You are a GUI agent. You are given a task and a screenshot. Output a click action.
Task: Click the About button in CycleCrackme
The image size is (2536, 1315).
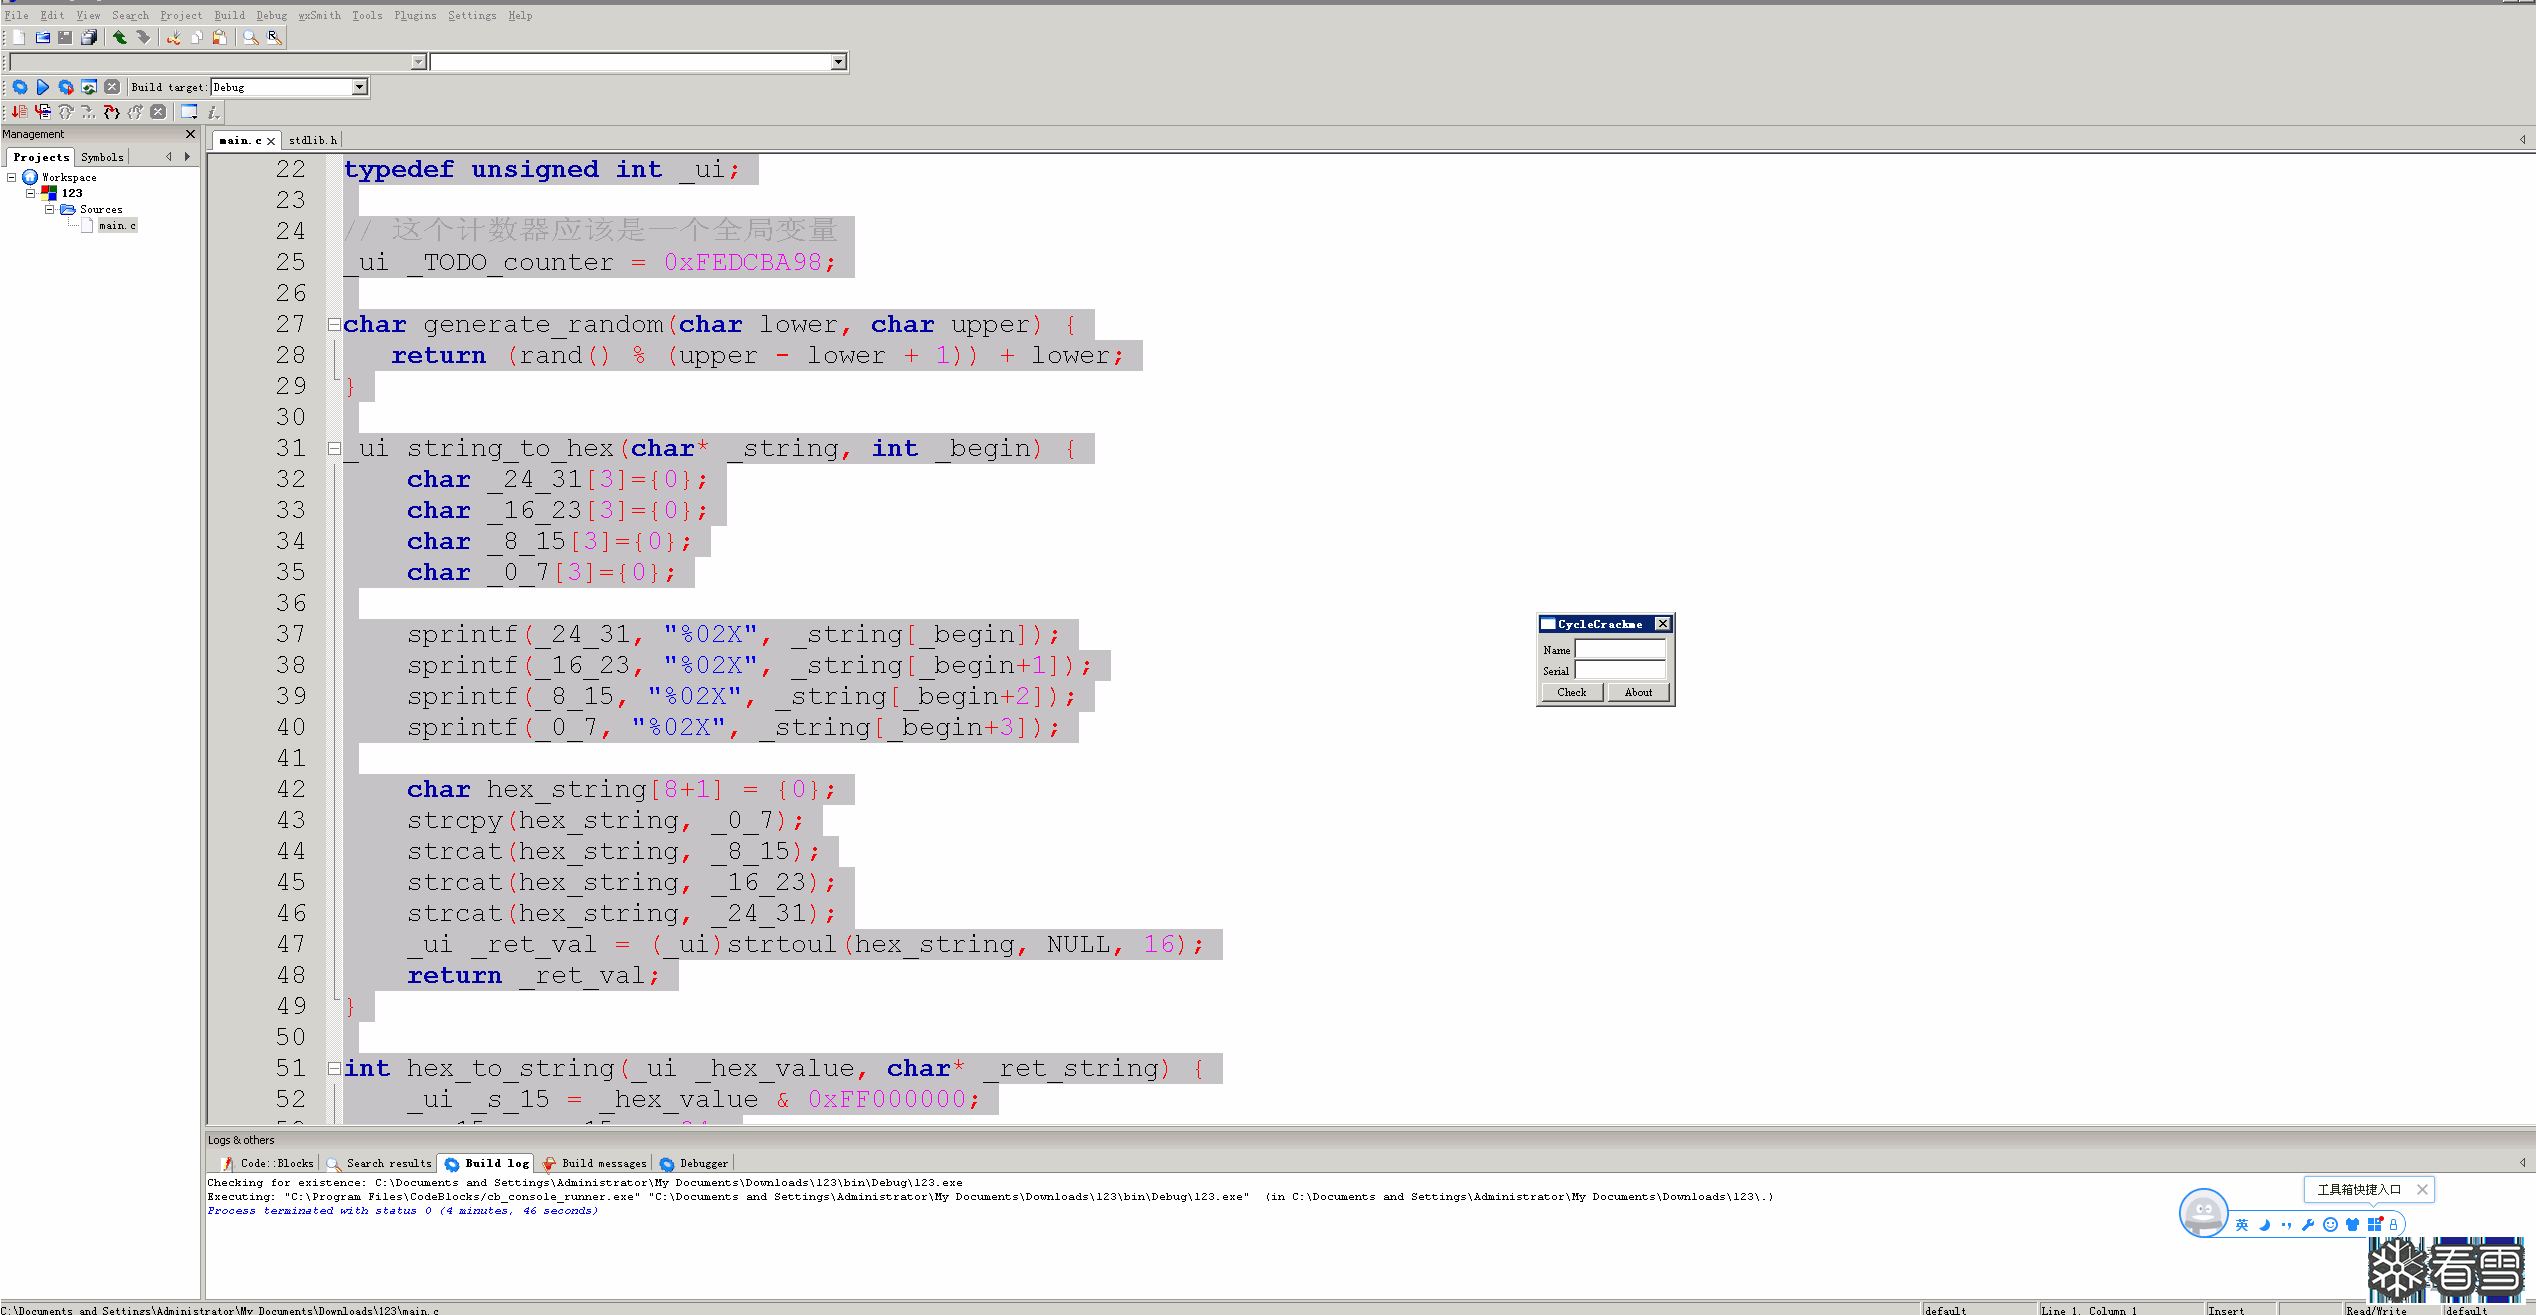point(1638,692)
